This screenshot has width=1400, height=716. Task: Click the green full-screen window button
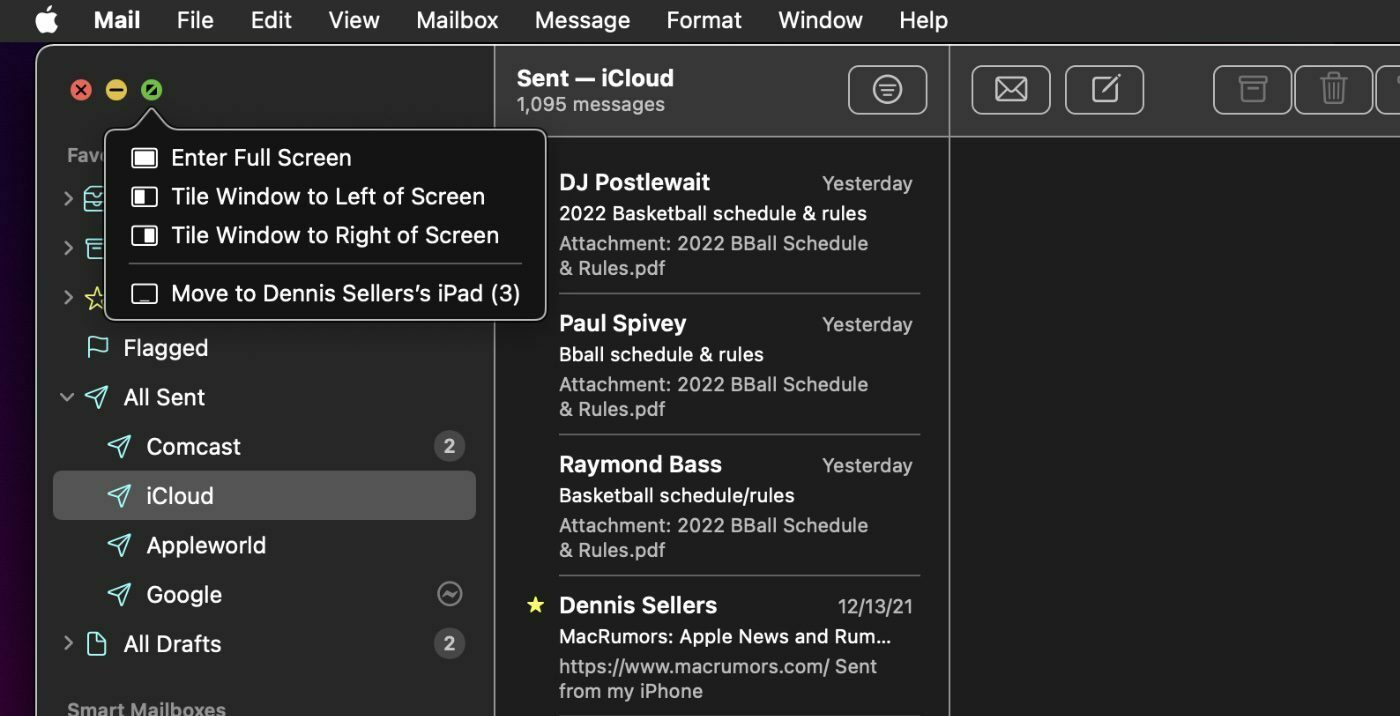pos(151,90)
